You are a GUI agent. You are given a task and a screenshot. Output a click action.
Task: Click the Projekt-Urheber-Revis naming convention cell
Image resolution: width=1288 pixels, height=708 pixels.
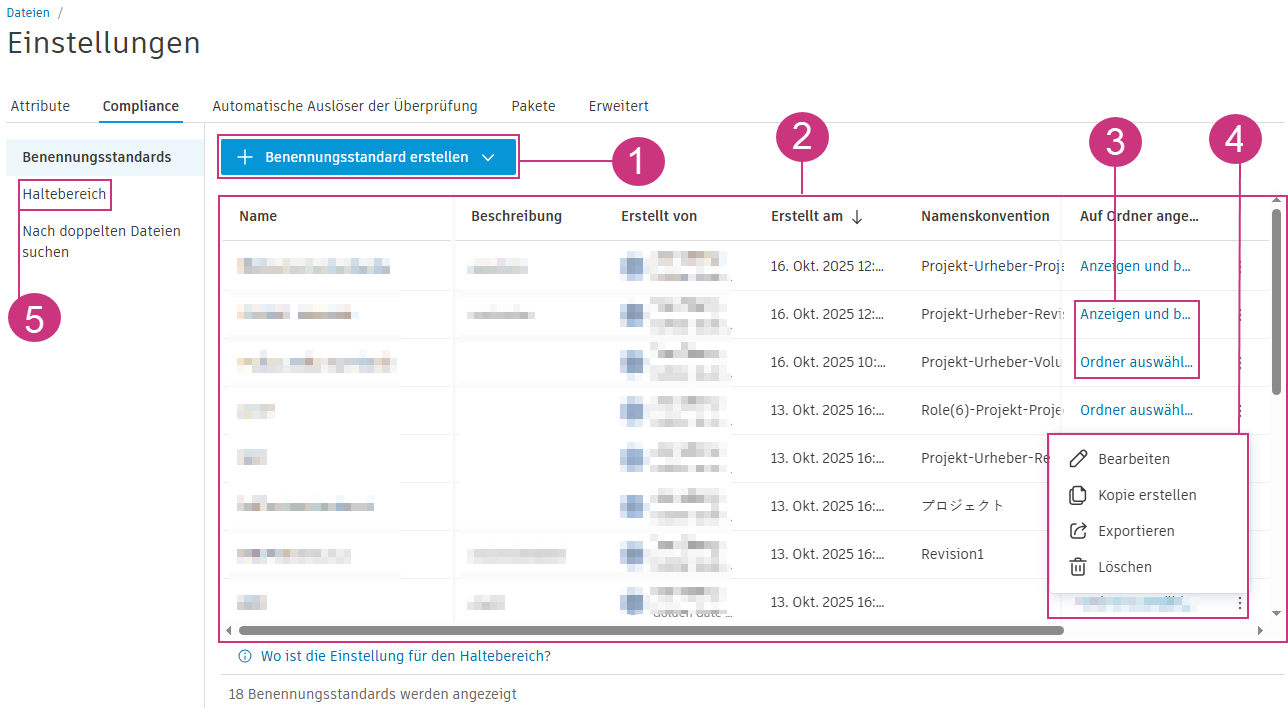pyautogui.click(x=991, y=314)
